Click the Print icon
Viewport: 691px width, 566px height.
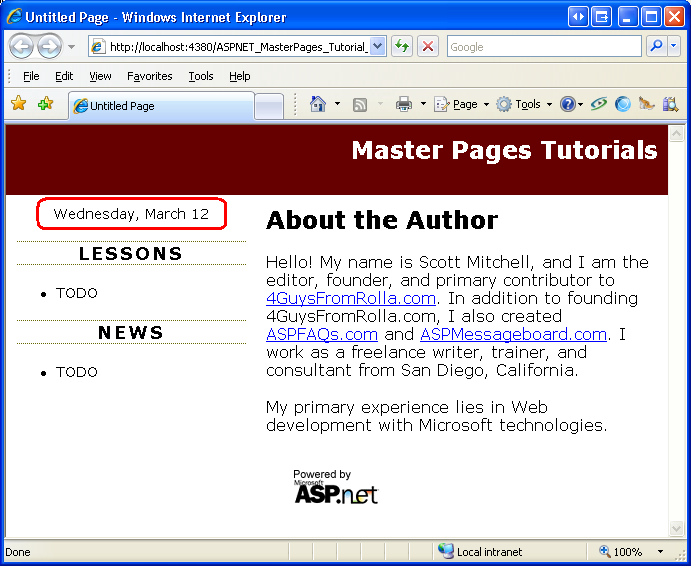coord(404,104)
